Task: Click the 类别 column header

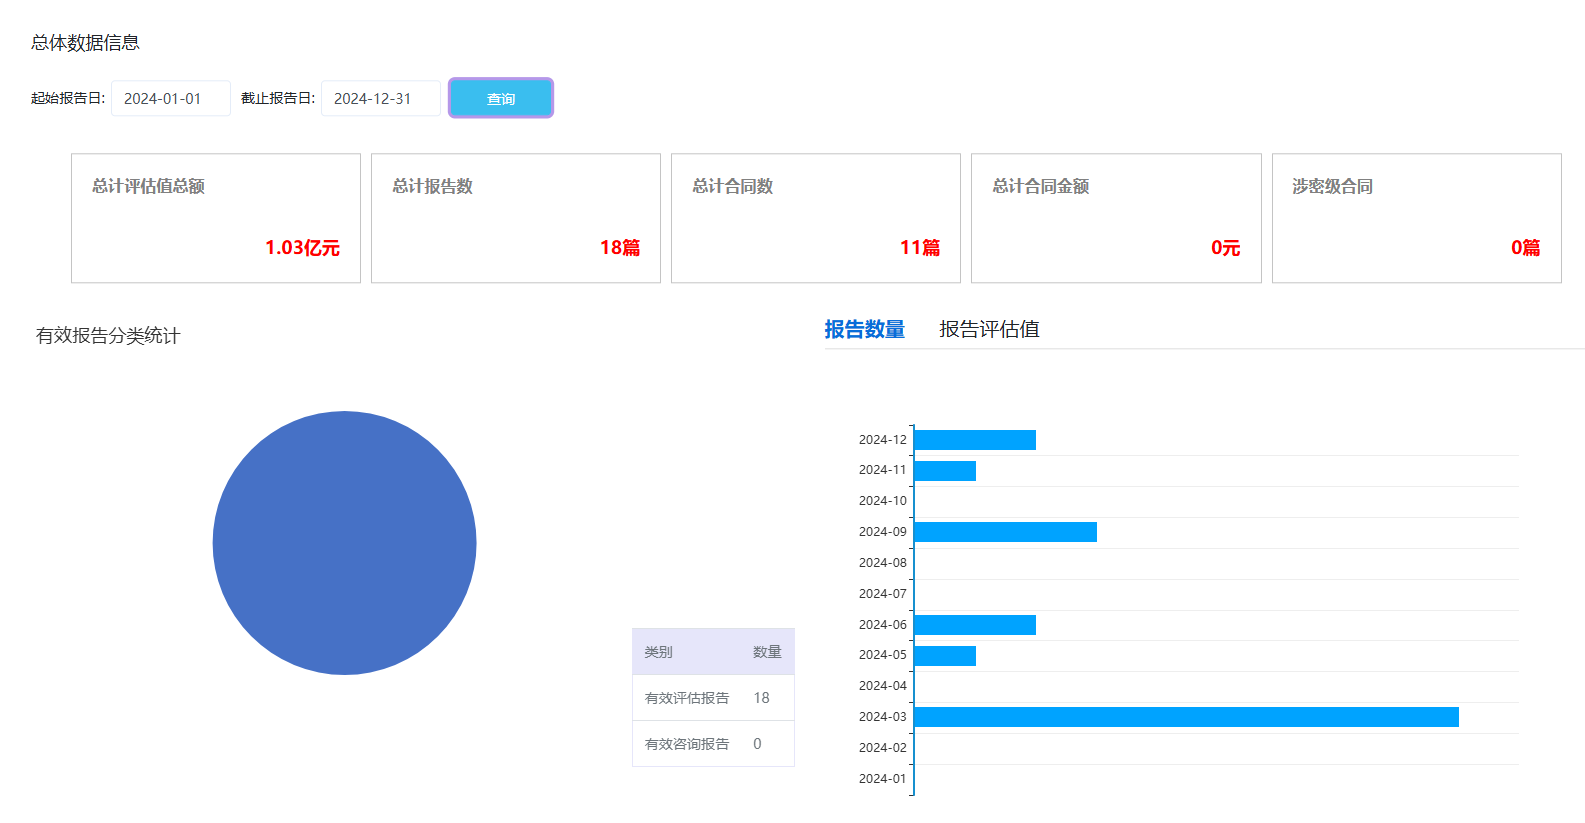Action: (x=658, y=652)
